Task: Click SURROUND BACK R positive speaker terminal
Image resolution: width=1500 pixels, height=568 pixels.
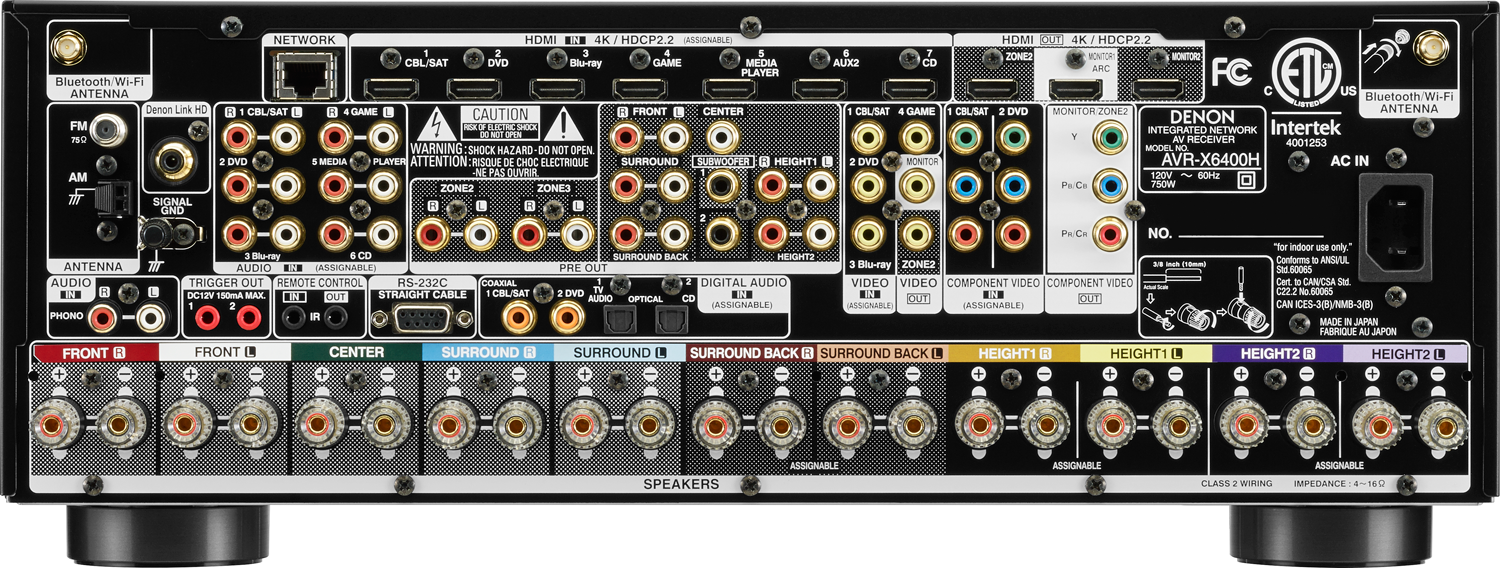Action: tap(714, 425)
